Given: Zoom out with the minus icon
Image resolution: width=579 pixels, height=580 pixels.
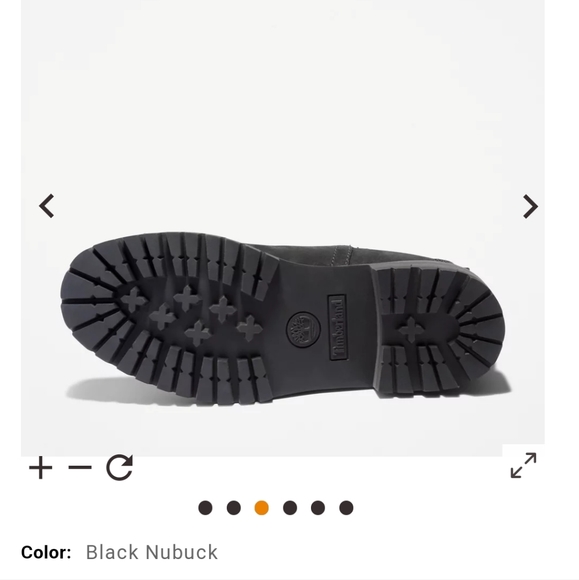Looking at the screenshot, I should [80, 468].
